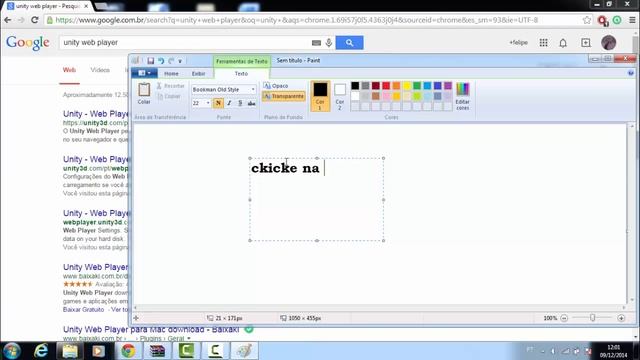The width and height of the screenshot is (640, 360).
Task: Click the Chrome reload page icon
Action: click(35, 20)
